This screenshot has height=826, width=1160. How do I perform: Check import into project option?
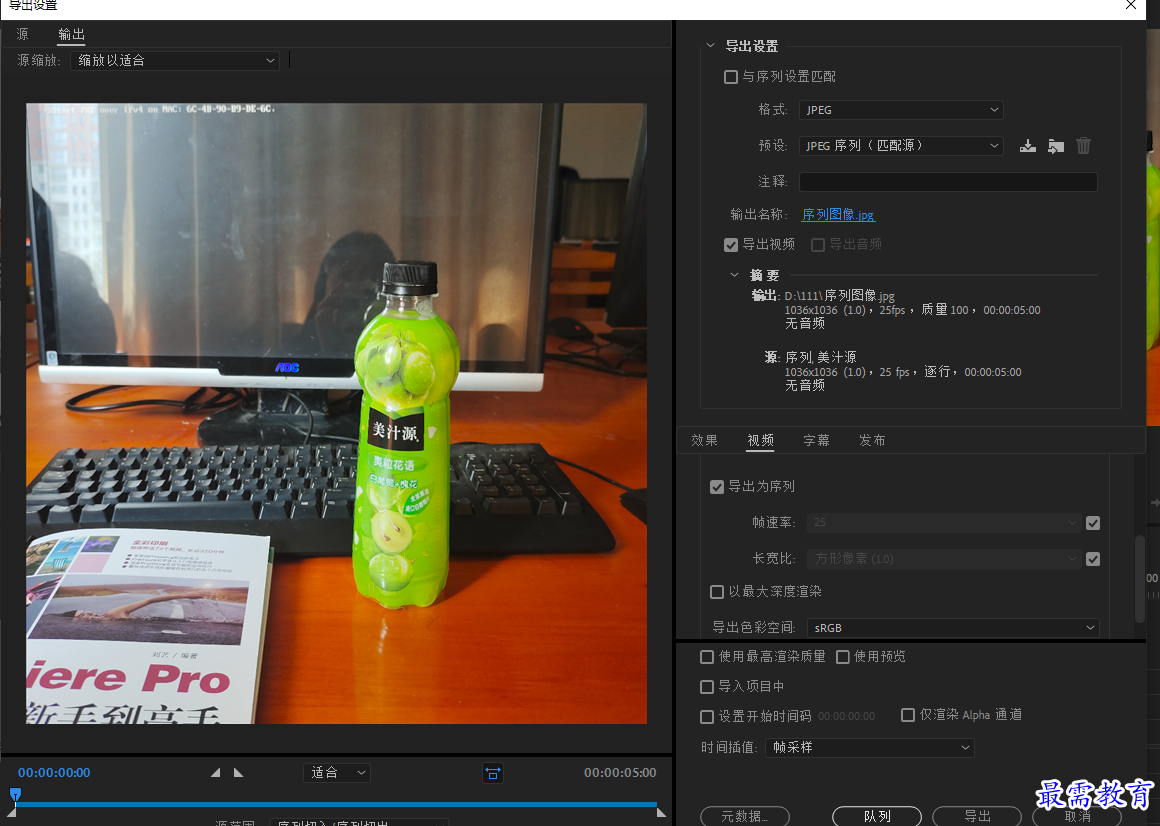(x=707, y=687)
